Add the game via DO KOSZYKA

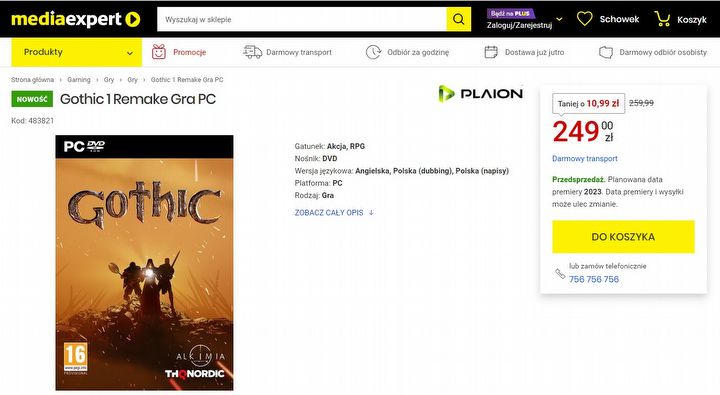coord(623,237)
